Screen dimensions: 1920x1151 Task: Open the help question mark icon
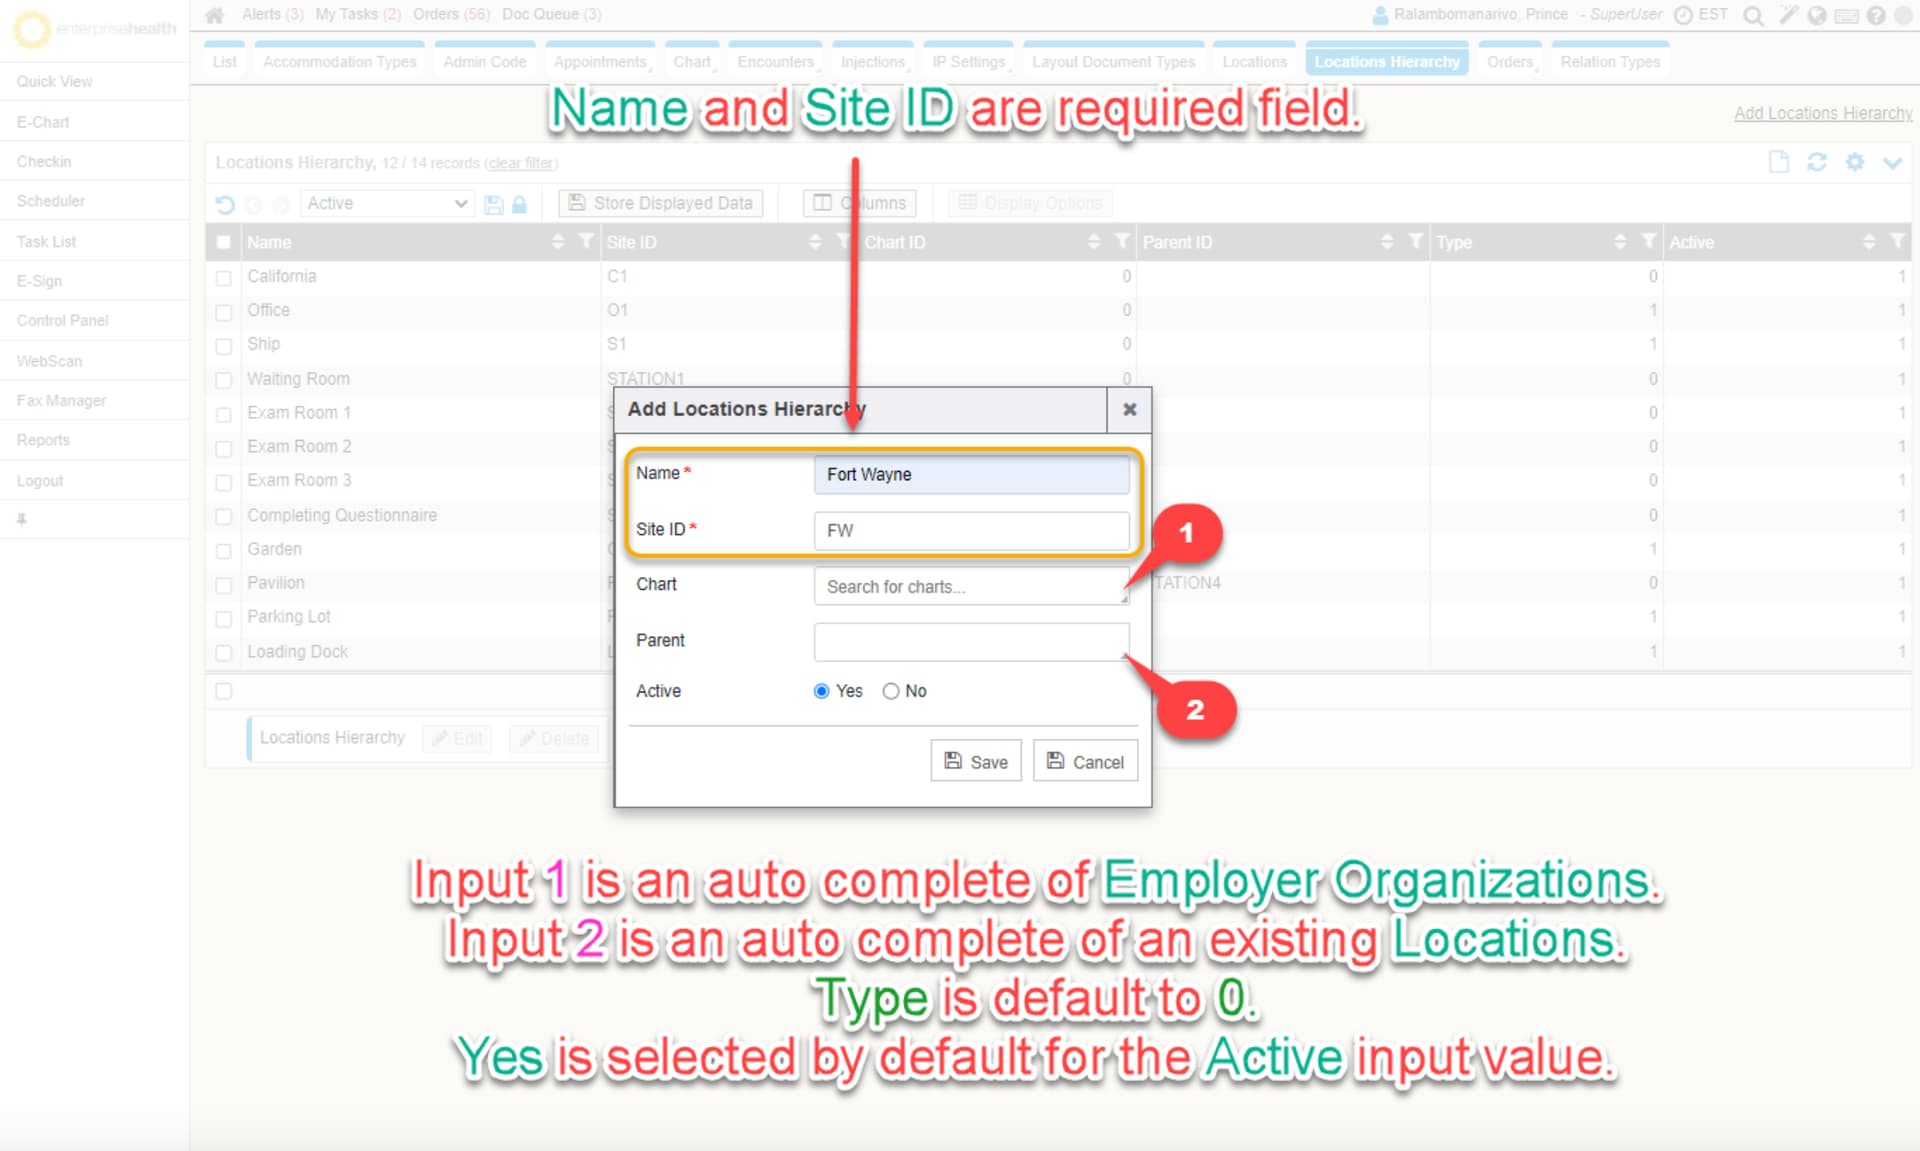point(1875,15)
